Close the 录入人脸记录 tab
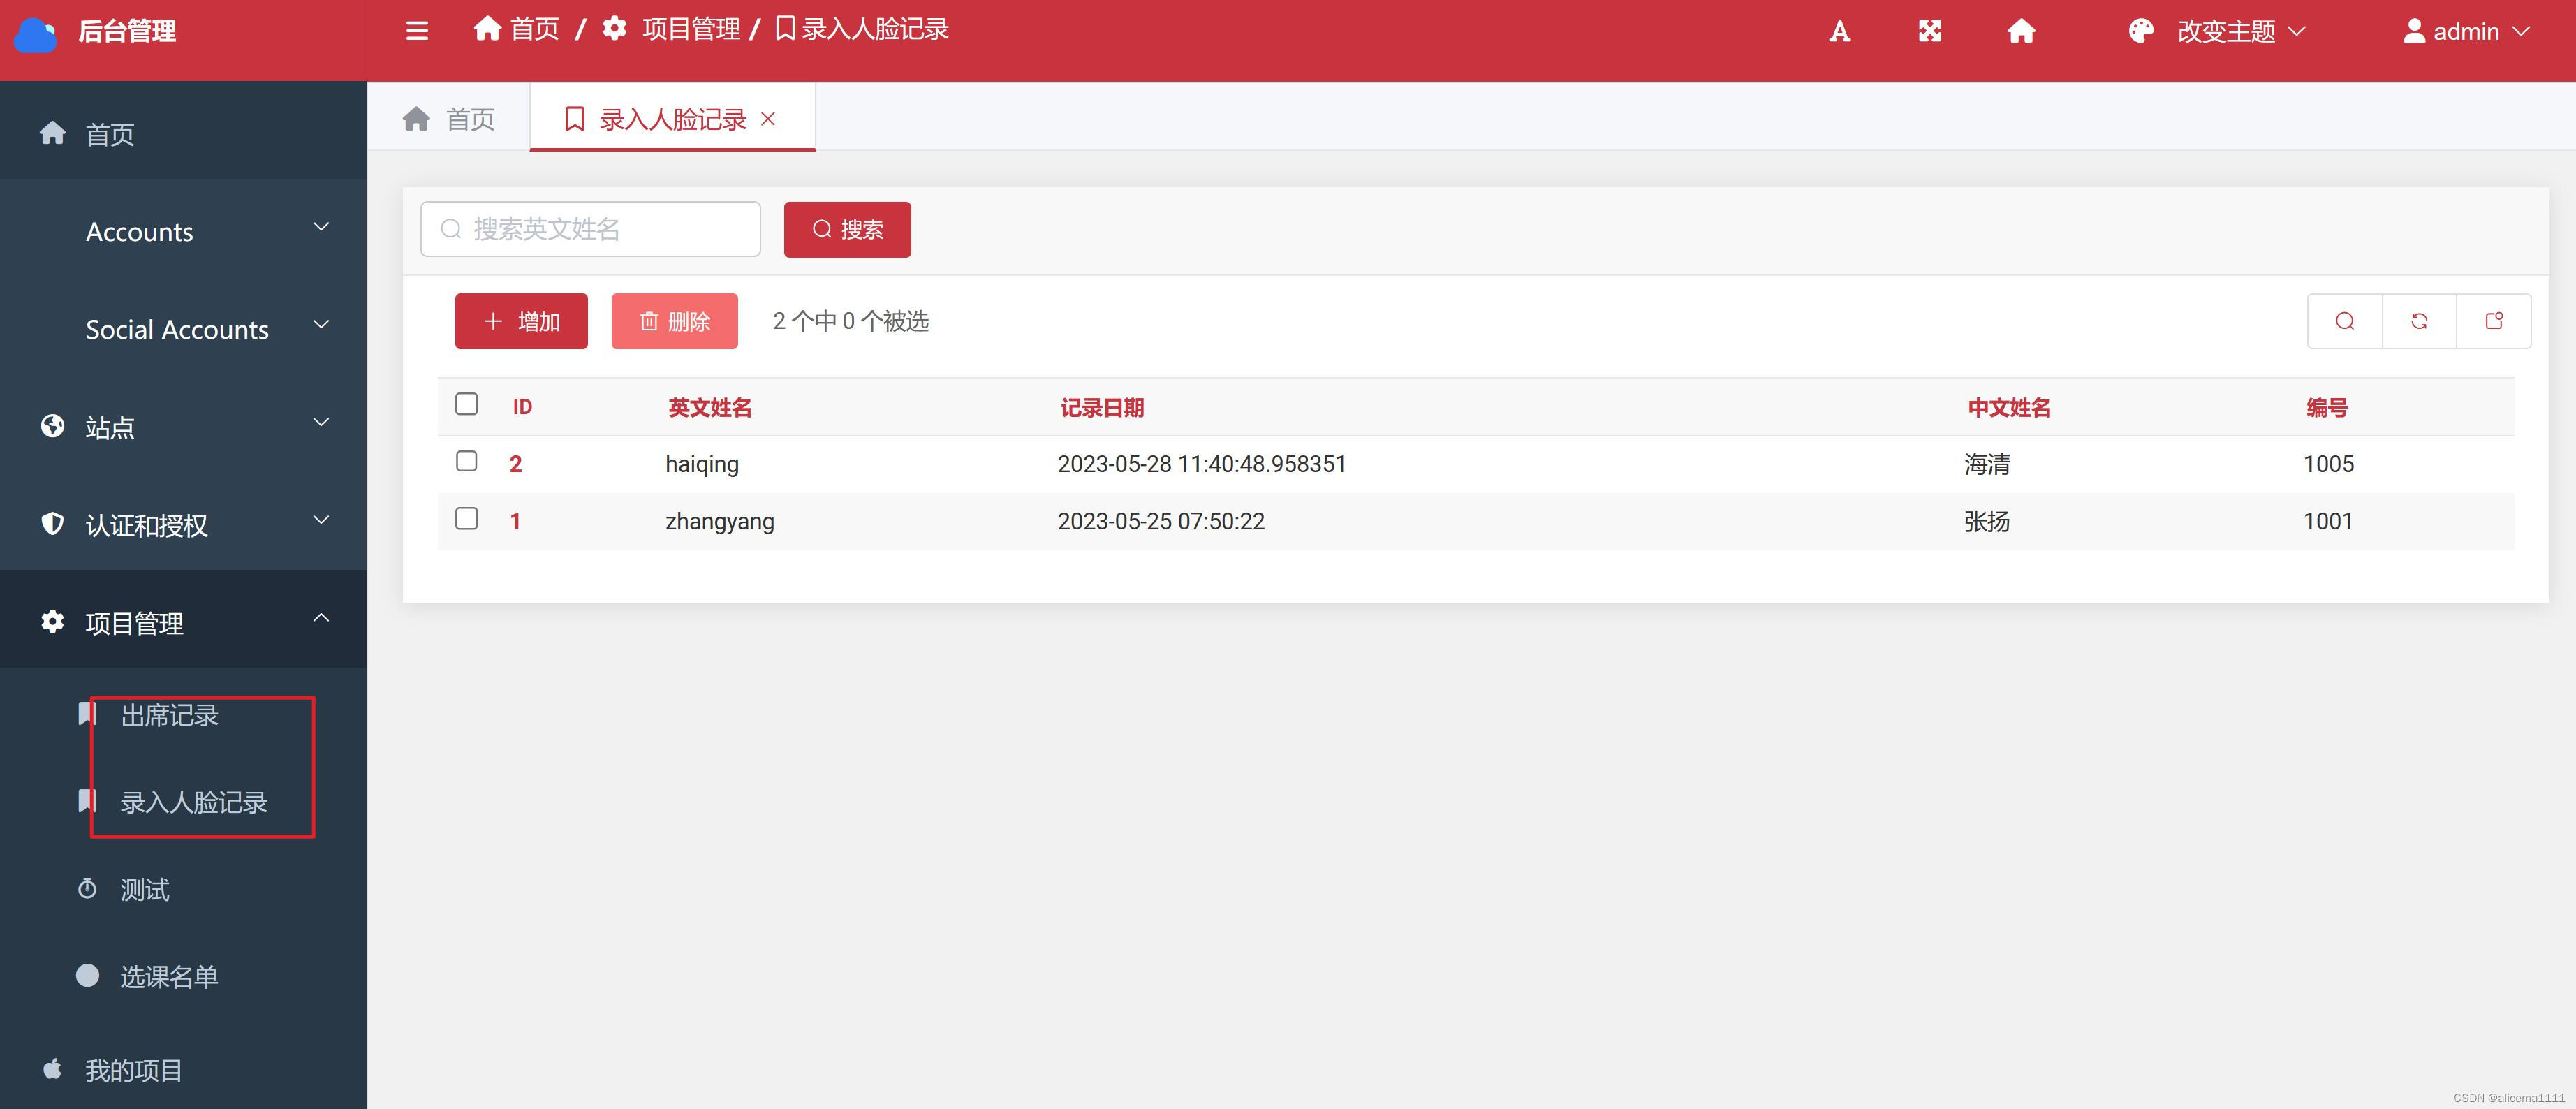 coord(768,119)
